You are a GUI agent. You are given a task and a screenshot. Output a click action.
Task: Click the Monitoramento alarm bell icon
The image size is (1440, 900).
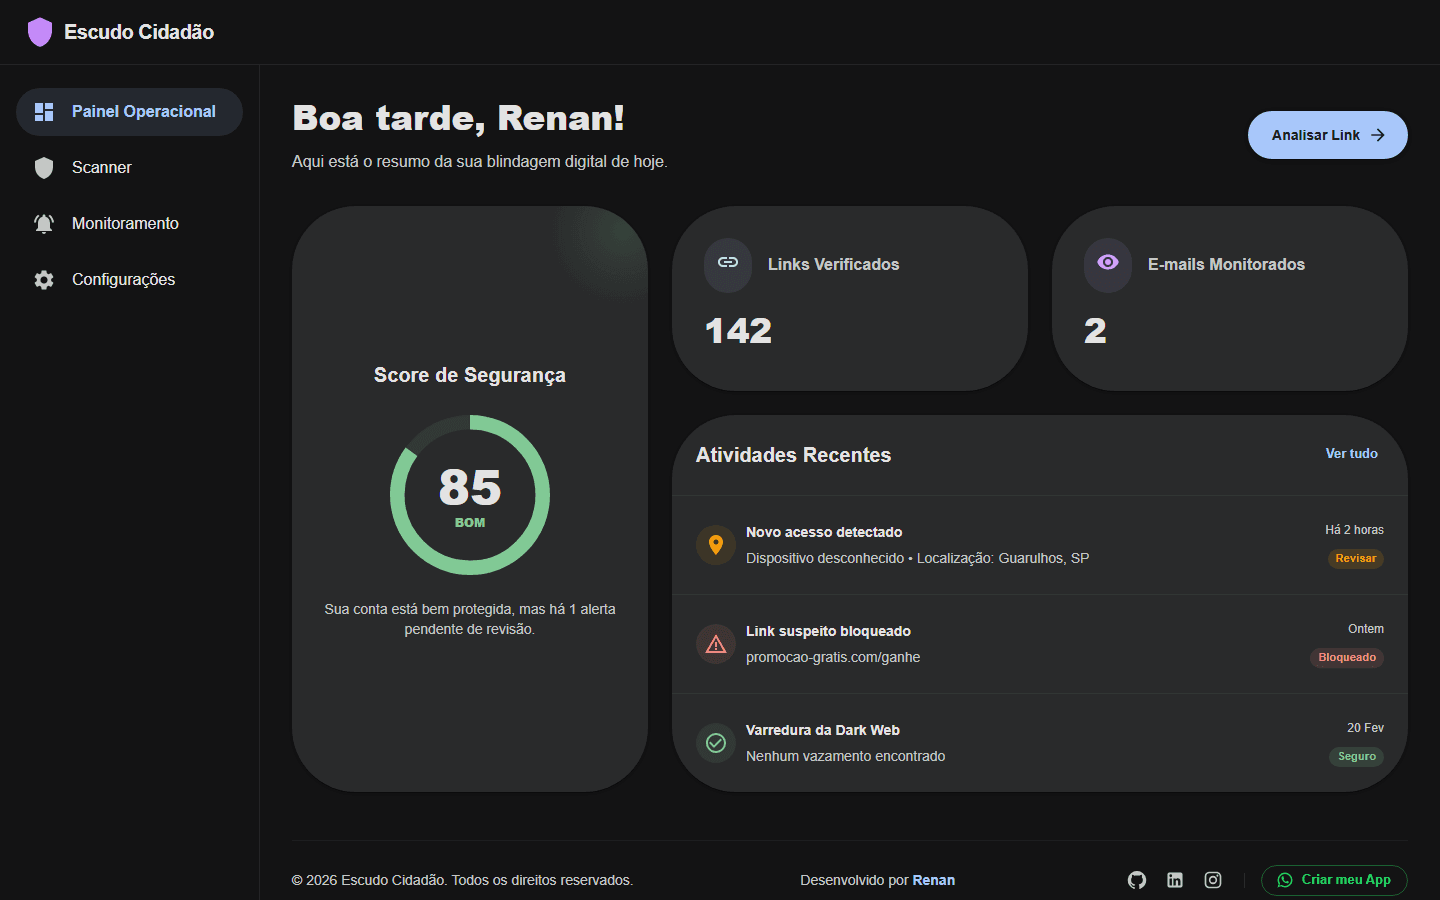tap(44, 224)
